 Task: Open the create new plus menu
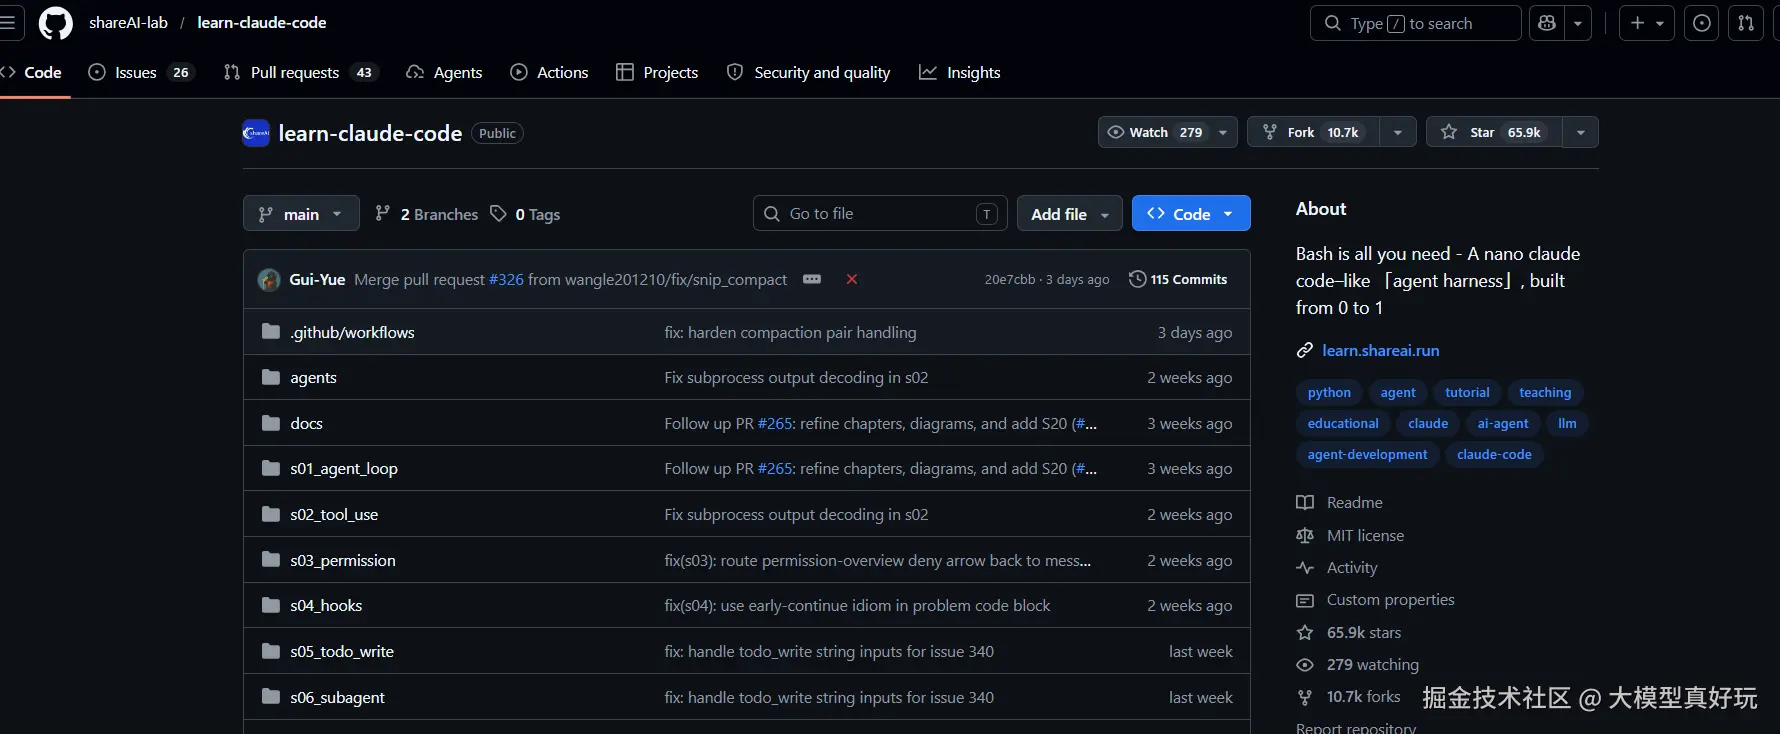1647,23
